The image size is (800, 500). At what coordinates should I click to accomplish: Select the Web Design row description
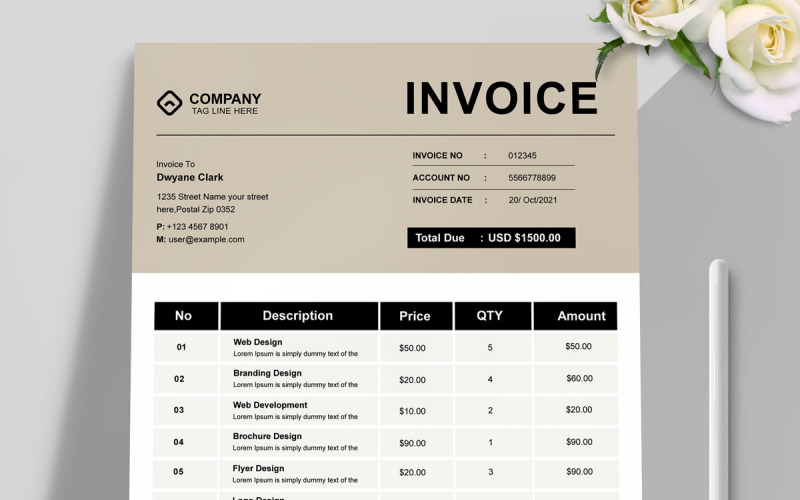(295, 347)
